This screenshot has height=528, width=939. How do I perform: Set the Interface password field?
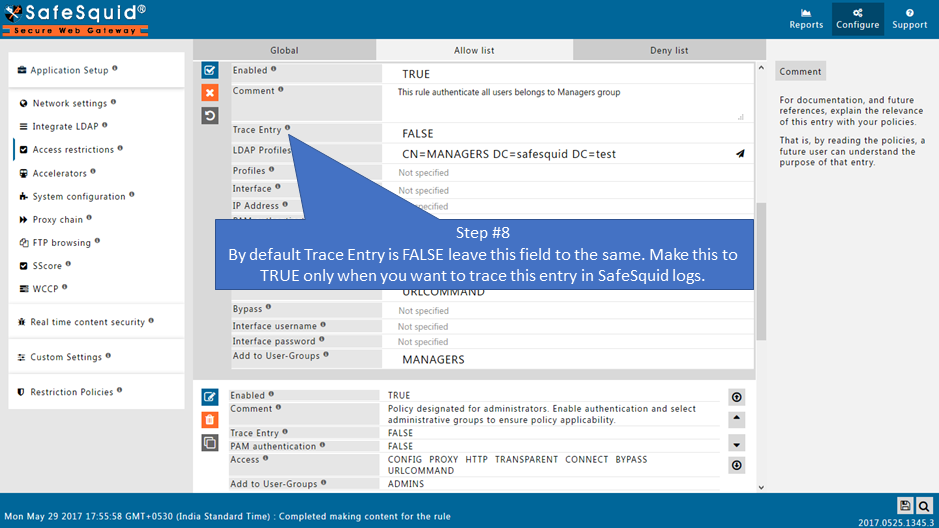pos(567,342)
